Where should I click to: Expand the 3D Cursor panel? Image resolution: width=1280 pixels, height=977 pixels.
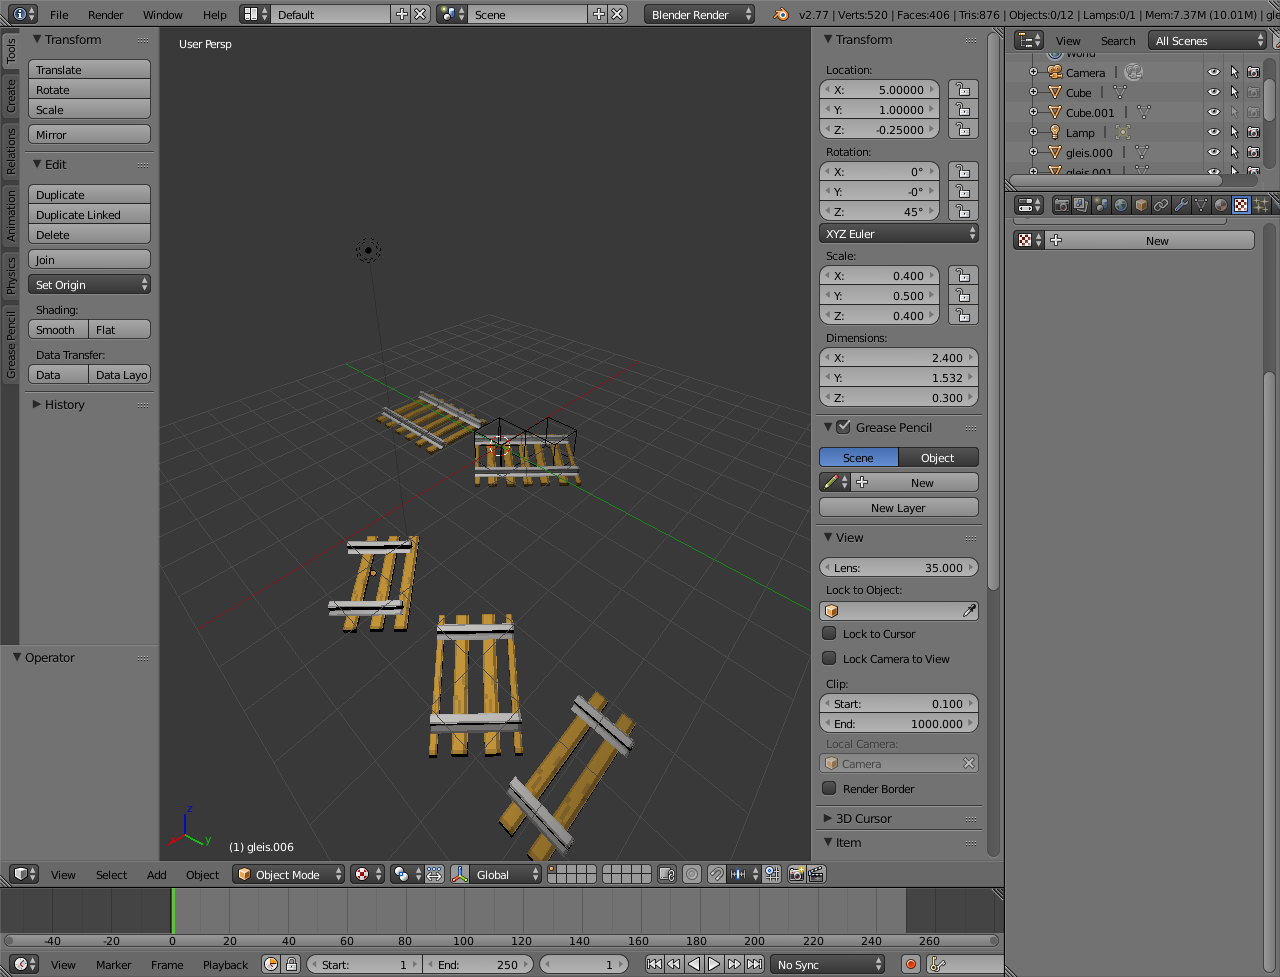click(863, 818)
